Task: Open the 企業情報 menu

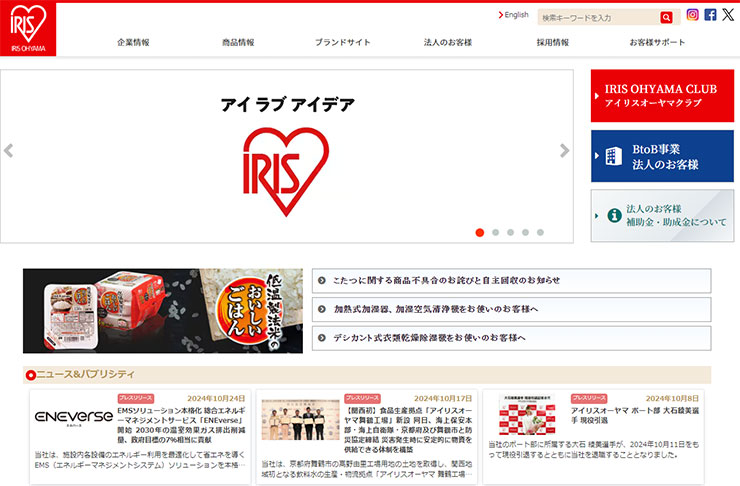Action: [134, 42]
